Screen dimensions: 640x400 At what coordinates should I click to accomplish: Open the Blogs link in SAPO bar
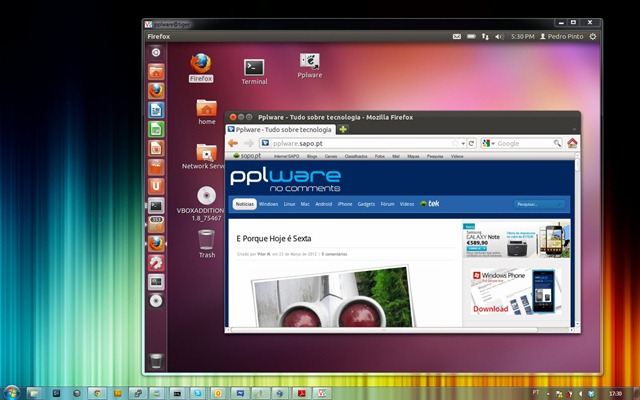(312, 156)
